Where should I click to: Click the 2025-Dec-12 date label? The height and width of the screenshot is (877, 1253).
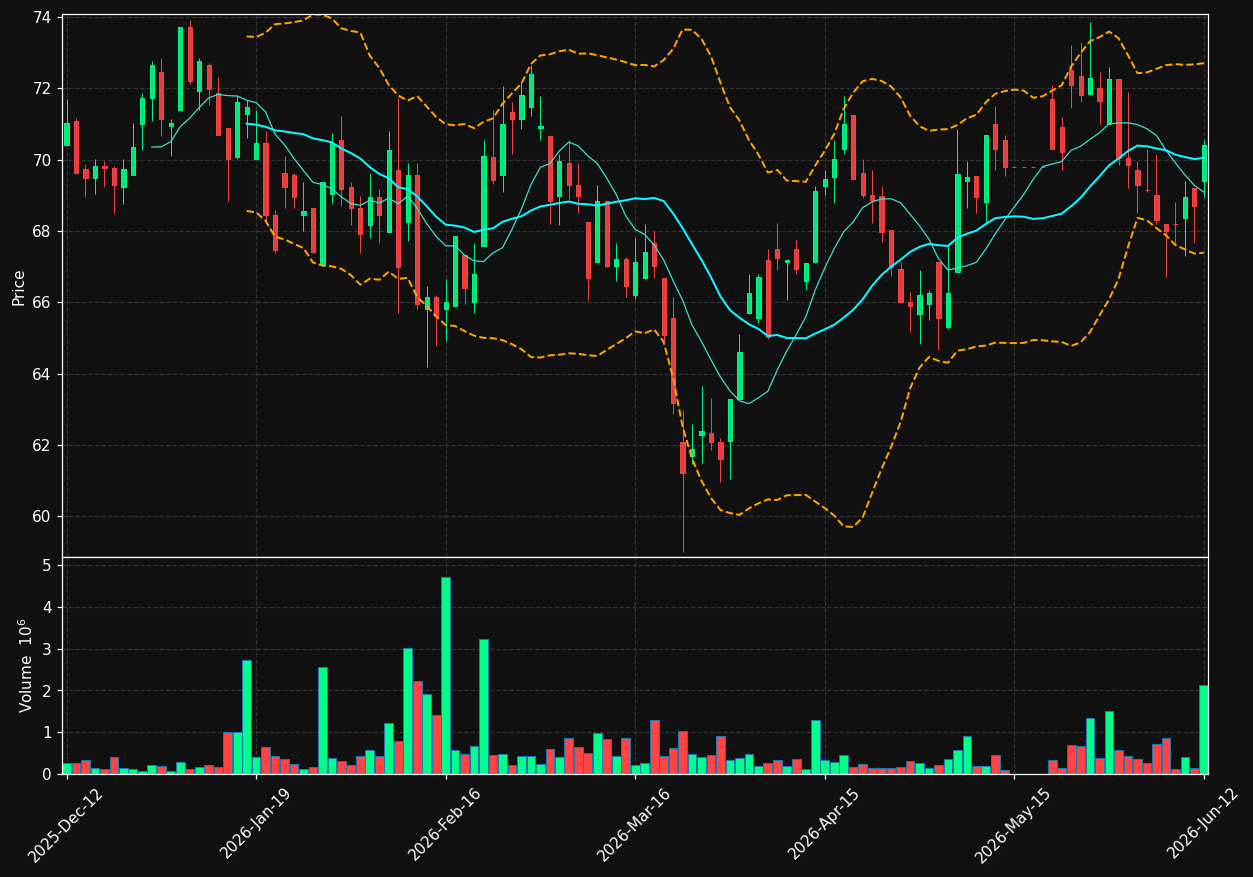point(66,826)
